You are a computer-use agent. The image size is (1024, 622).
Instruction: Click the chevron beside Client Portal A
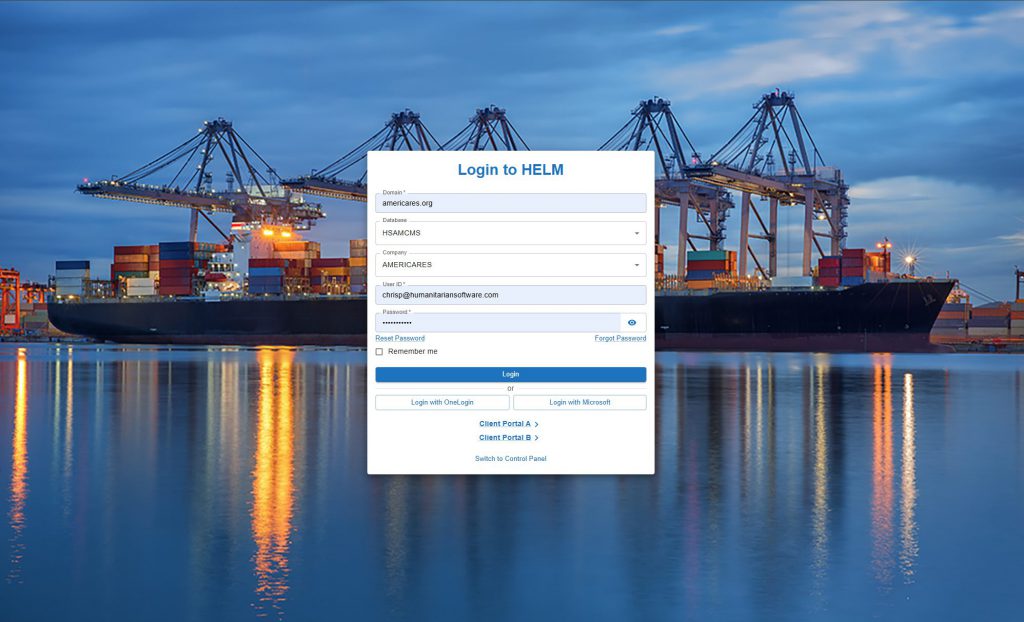point(537,425)
